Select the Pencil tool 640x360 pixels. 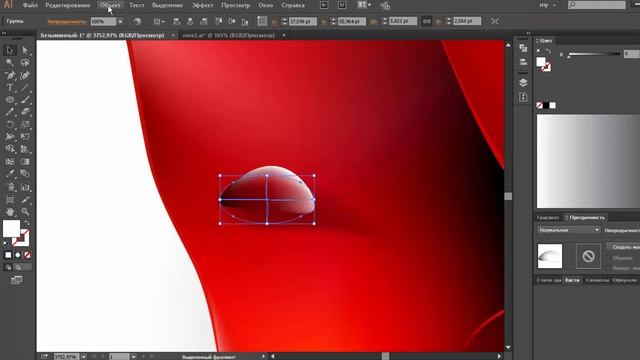(x=10, y=112)
